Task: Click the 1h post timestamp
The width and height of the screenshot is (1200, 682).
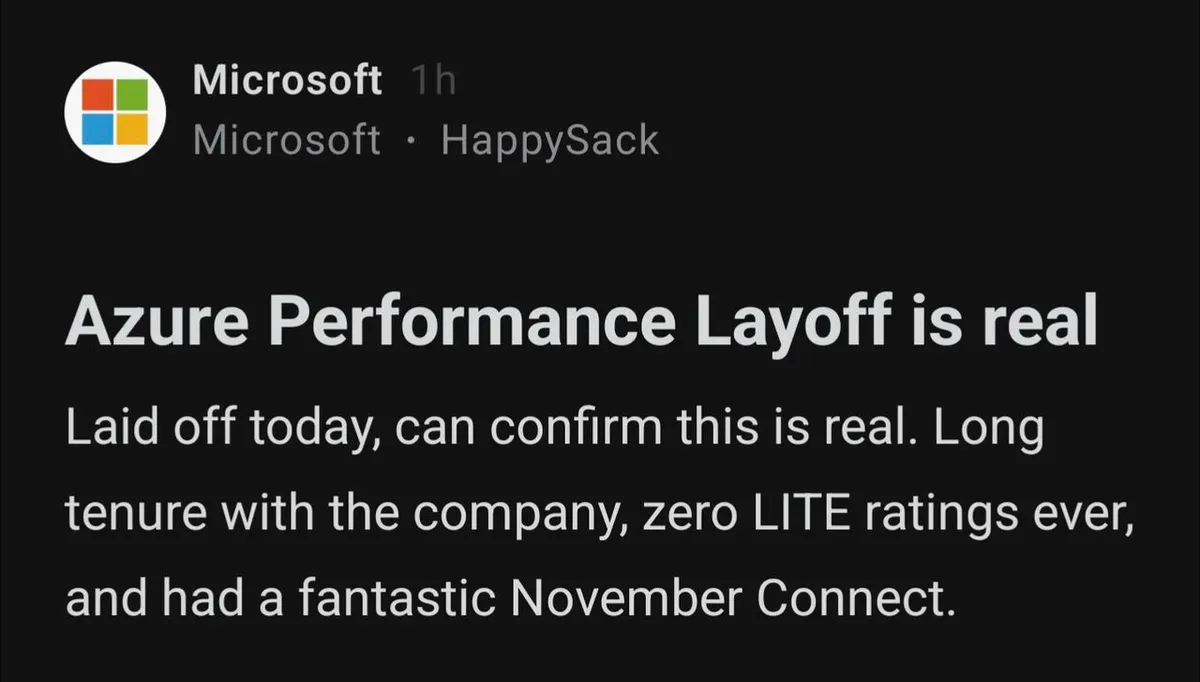Action: (433, 81)
